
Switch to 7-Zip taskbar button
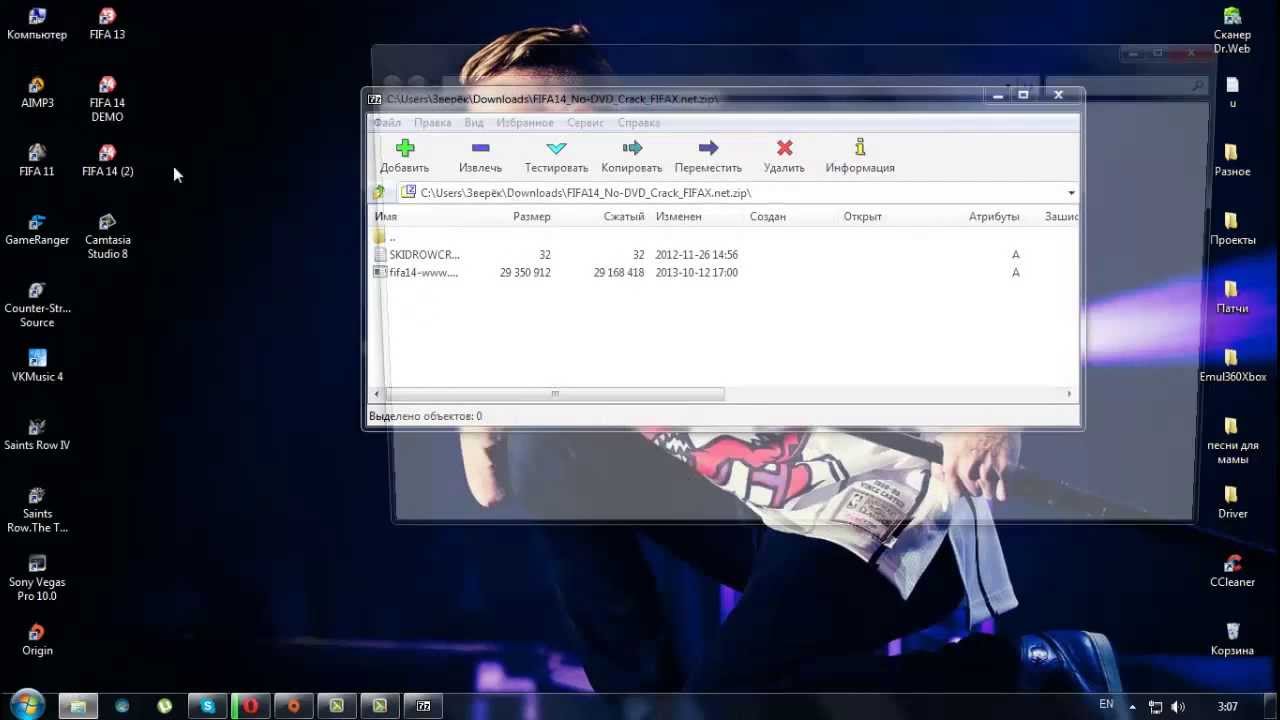click(x=423, y=706)
